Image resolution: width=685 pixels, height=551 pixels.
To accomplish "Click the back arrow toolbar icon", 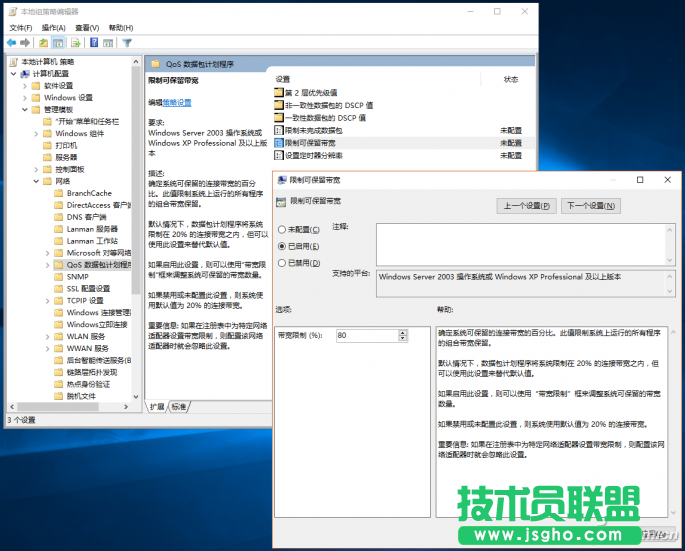I will tap(12, 43).
